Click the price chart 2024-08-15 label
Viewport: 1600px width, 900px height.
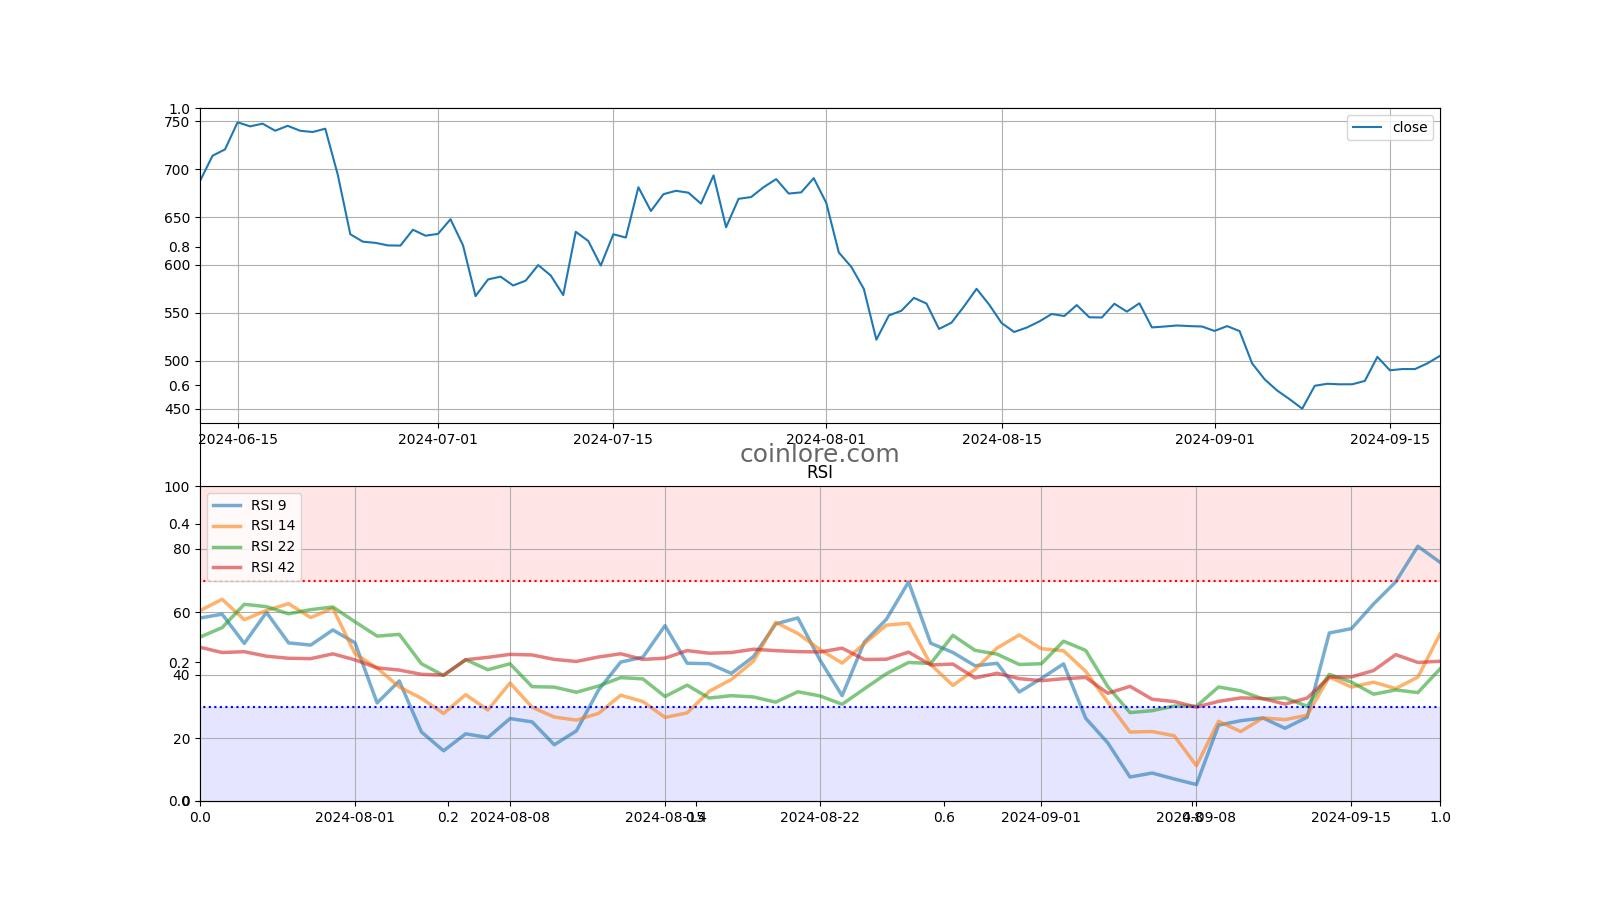1001,439
